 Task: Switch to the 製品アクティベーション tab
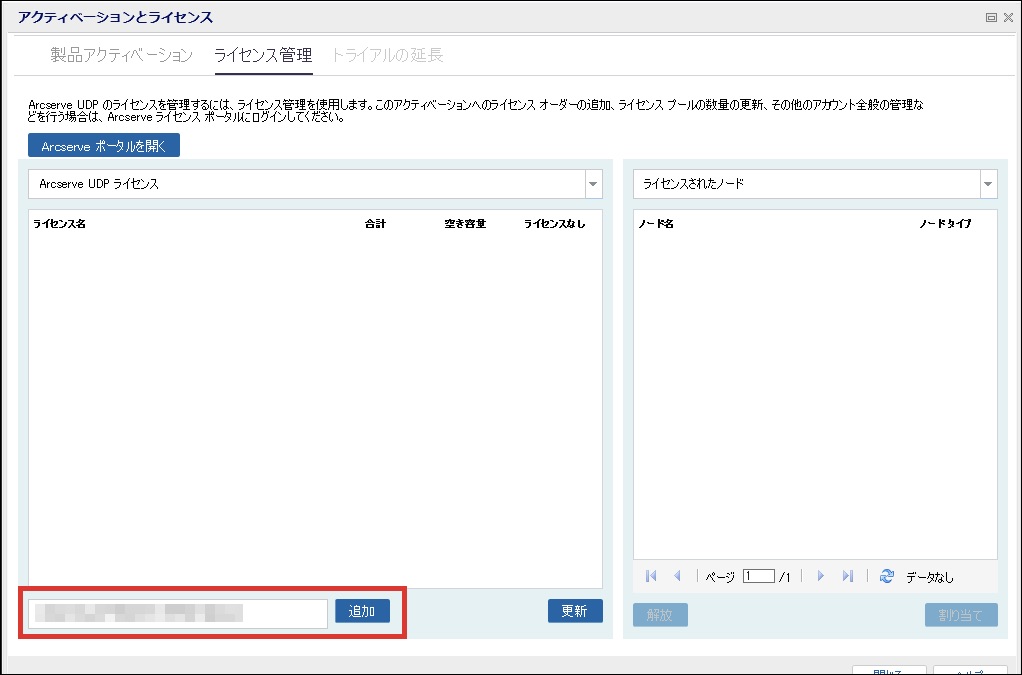point(121,55)
